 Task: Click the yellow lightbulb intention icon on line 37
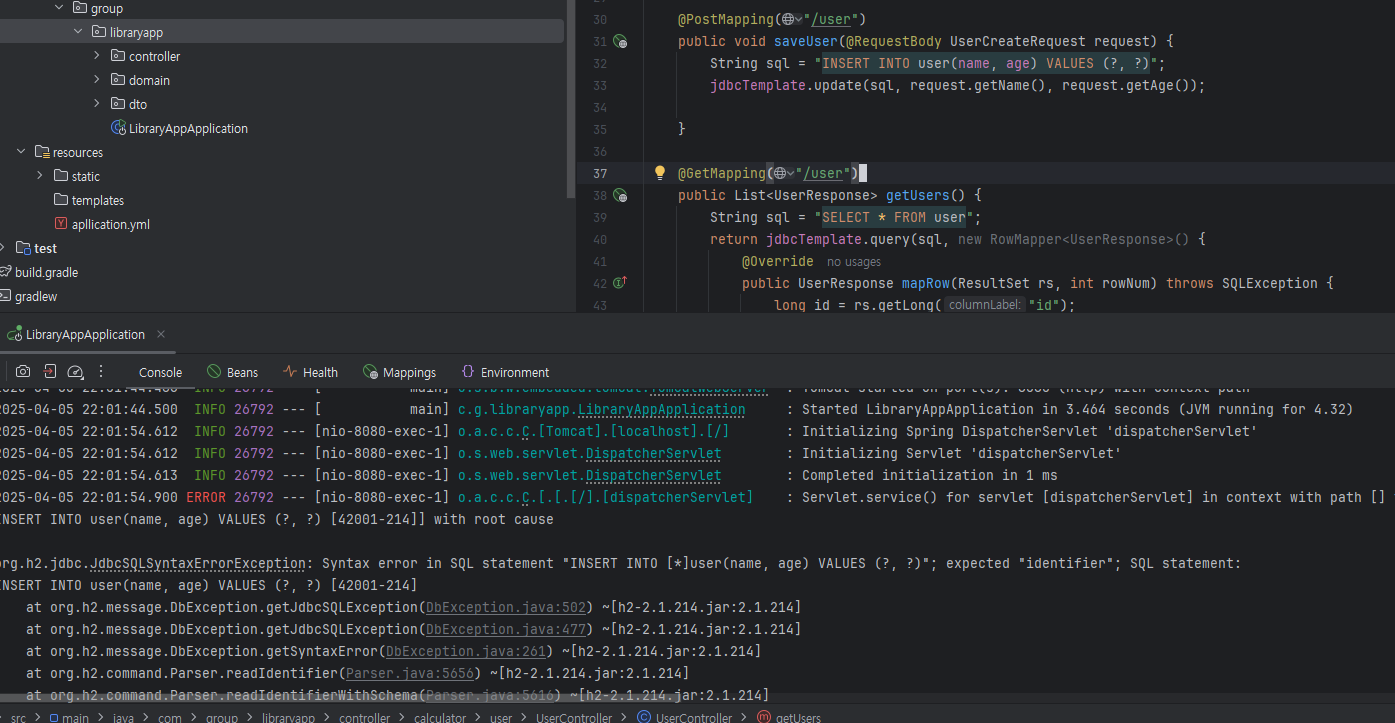660,172
